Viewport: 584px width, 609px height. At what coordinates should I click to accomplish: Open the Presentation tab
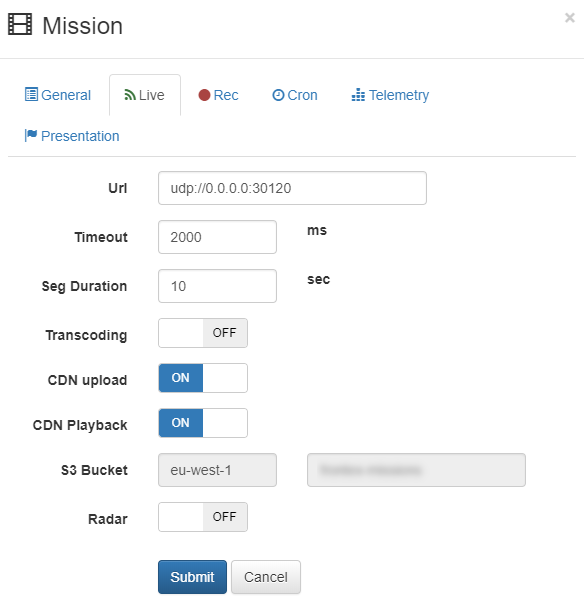tap(72, 136)
